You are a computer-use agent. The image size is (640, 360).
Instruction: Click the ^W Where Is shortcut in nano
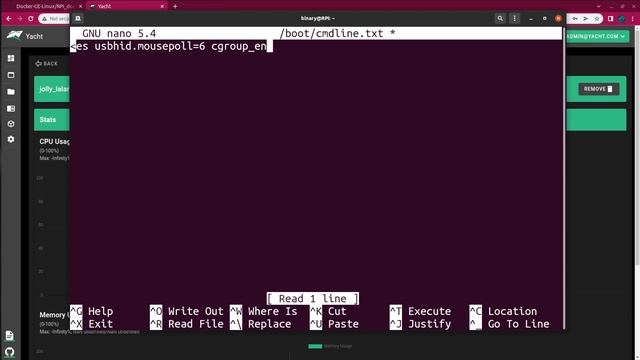[x=264, y=311]
